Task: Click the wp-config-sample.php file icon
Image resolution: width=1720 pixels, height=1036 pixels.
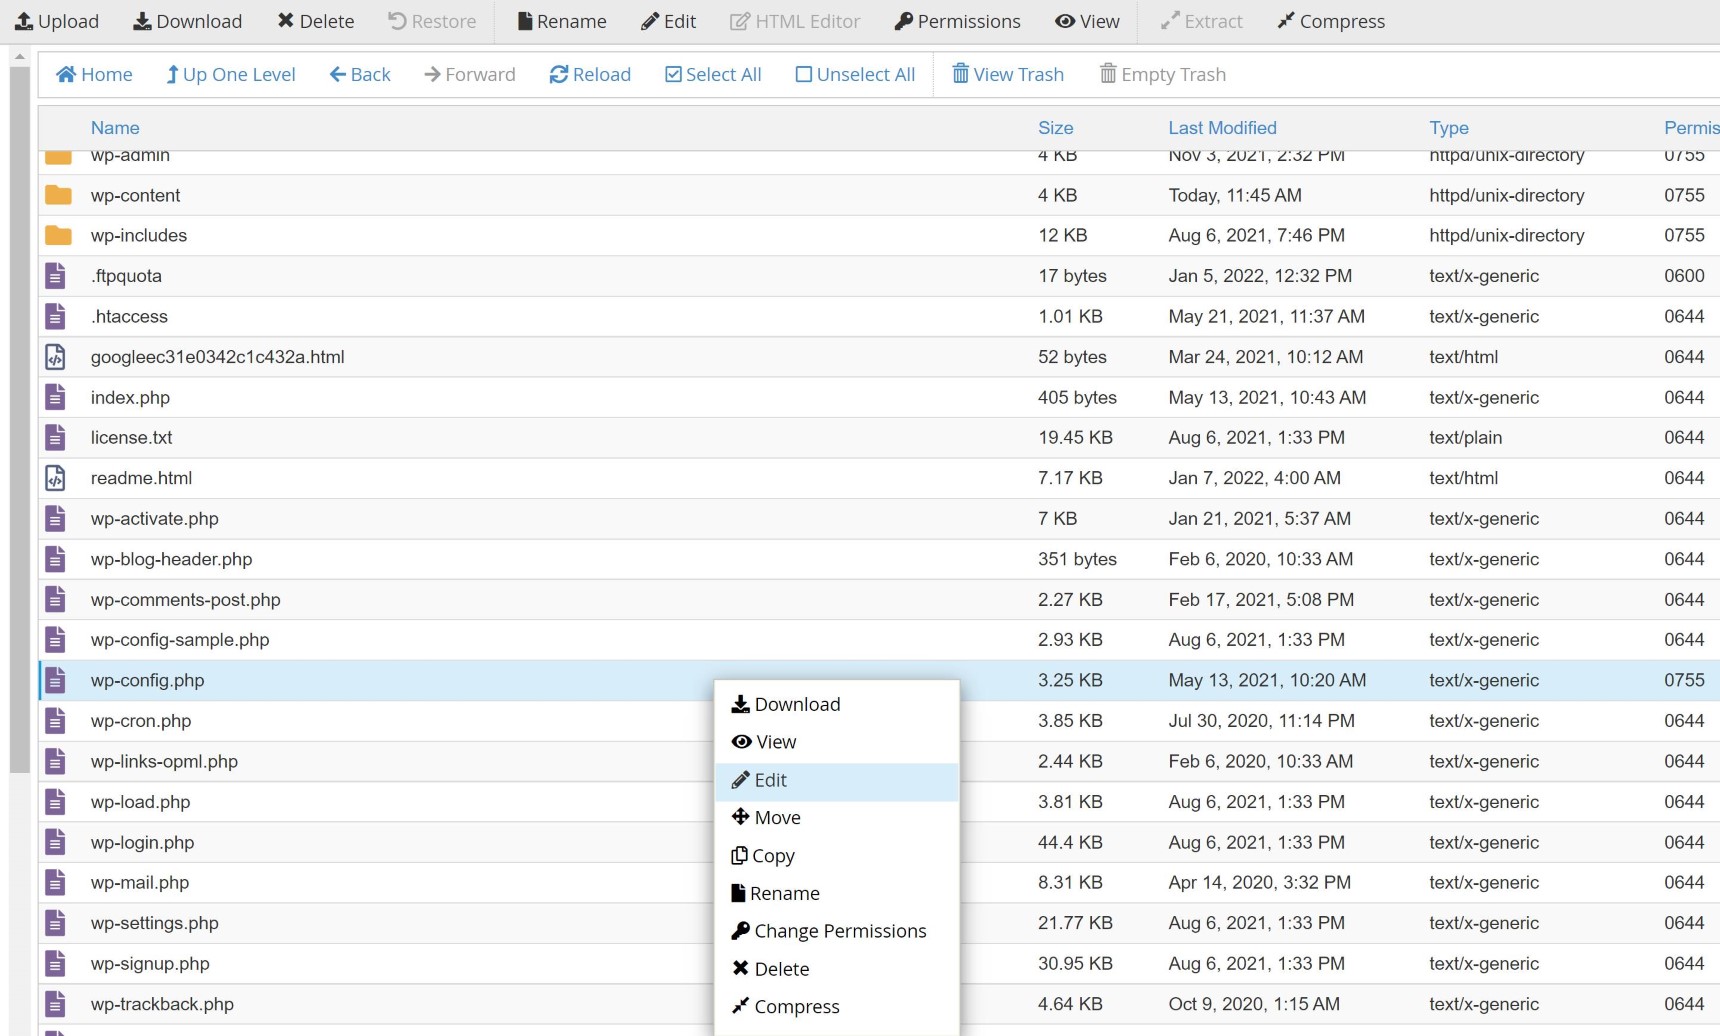Action: [55, 640]
